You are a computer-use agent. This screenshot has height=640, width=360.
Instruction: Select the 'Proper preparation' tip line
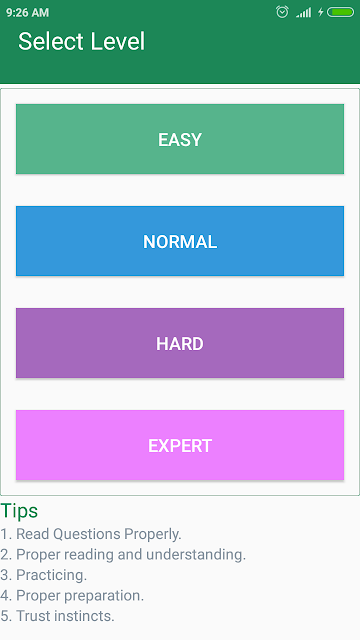pos(72,596)
